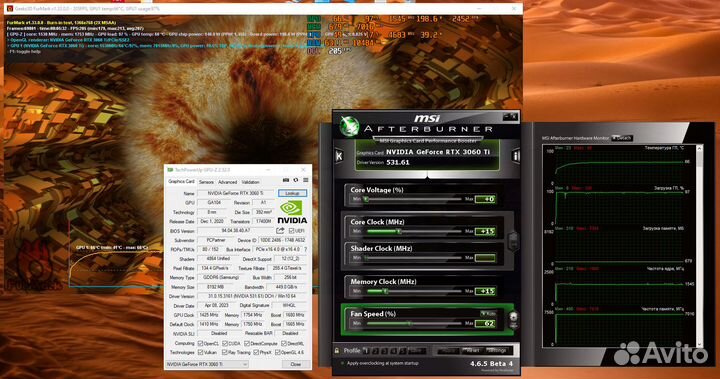Click the MSI Afterburner dragon logo

point(349,126)
